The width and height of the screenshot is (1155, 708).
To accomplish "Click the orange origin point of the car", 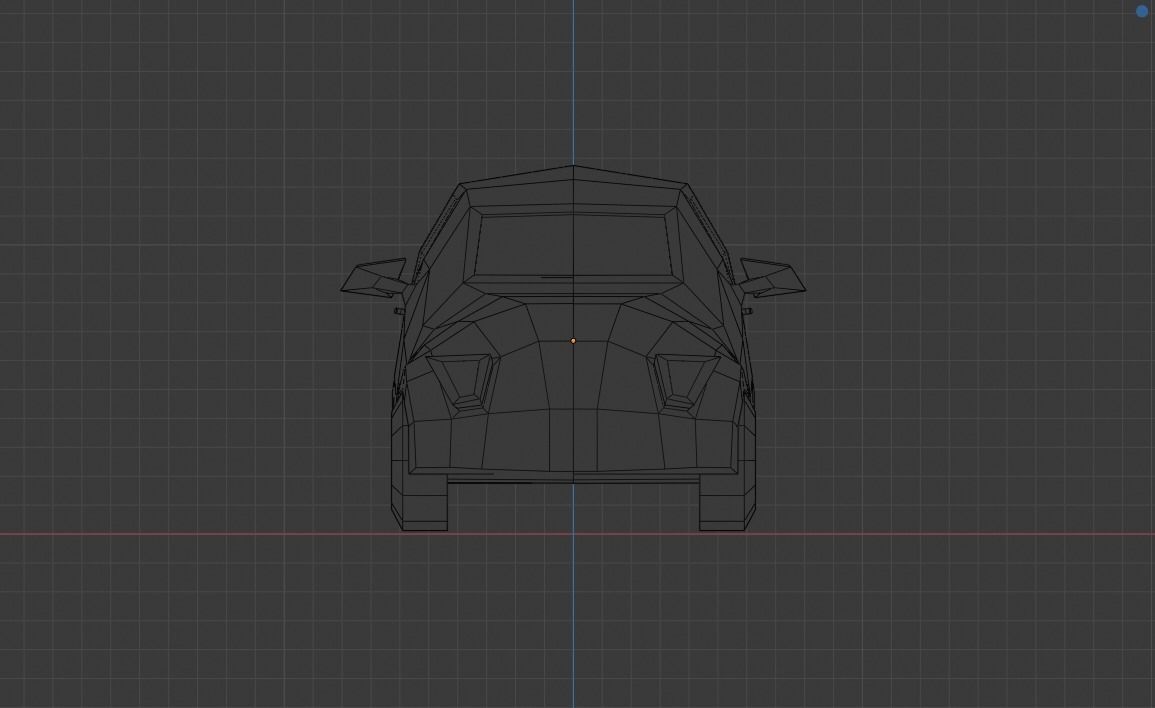I will [573, 340].
